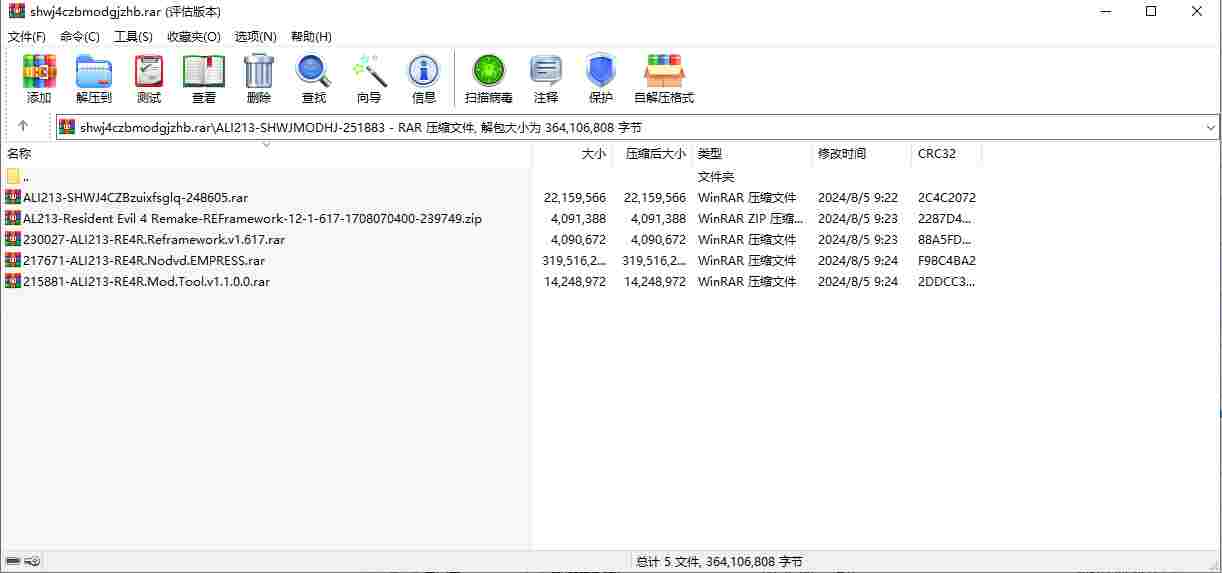
Task: Click the 文件夹 type cell
Action: coord(716,177)
